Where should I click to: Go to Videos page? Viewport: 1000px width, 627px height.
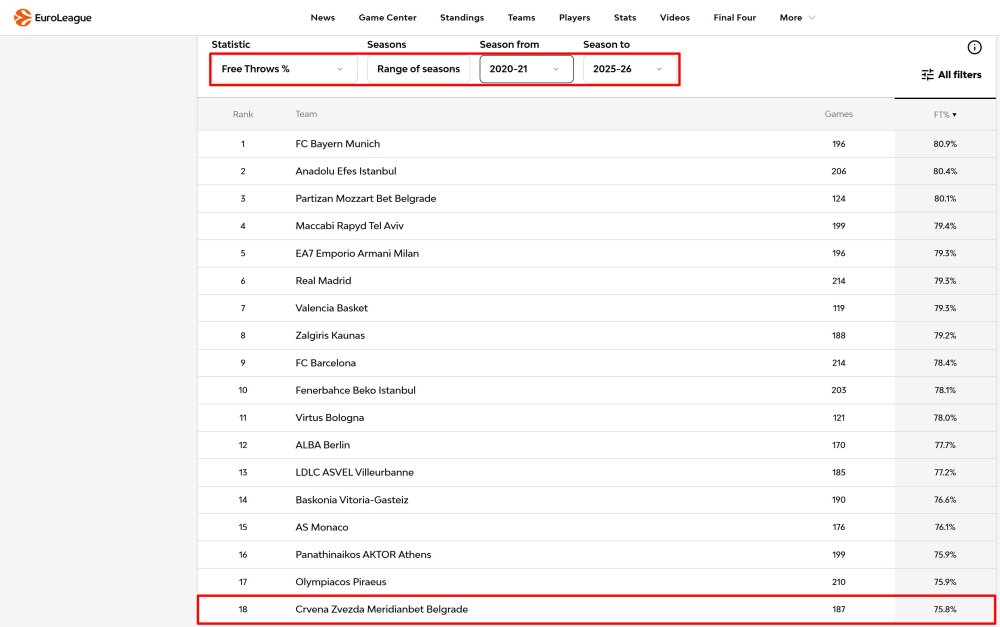[x=675, y=17]
